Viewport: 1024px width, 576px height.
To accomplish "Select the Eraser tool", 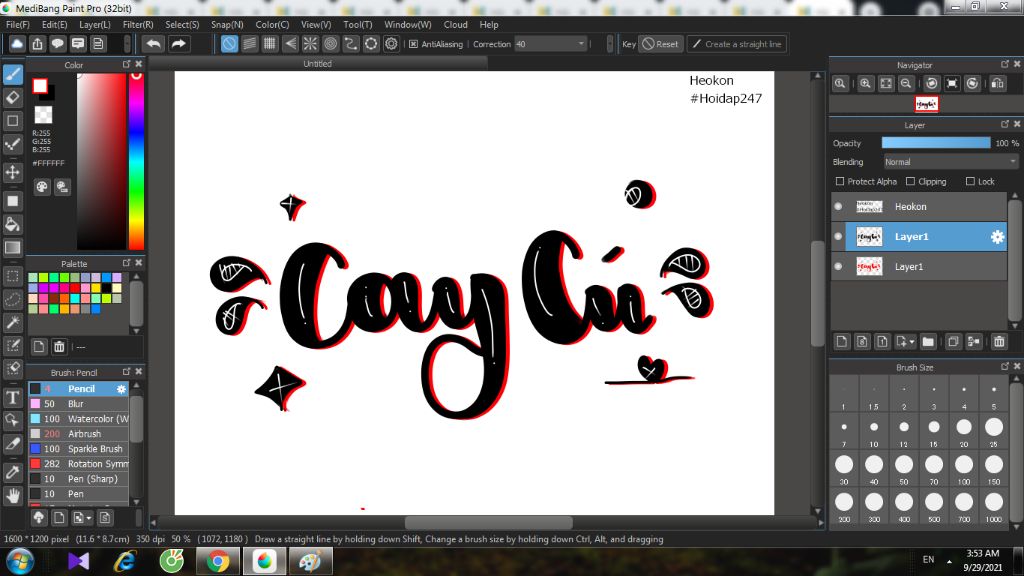I will 12,98.
